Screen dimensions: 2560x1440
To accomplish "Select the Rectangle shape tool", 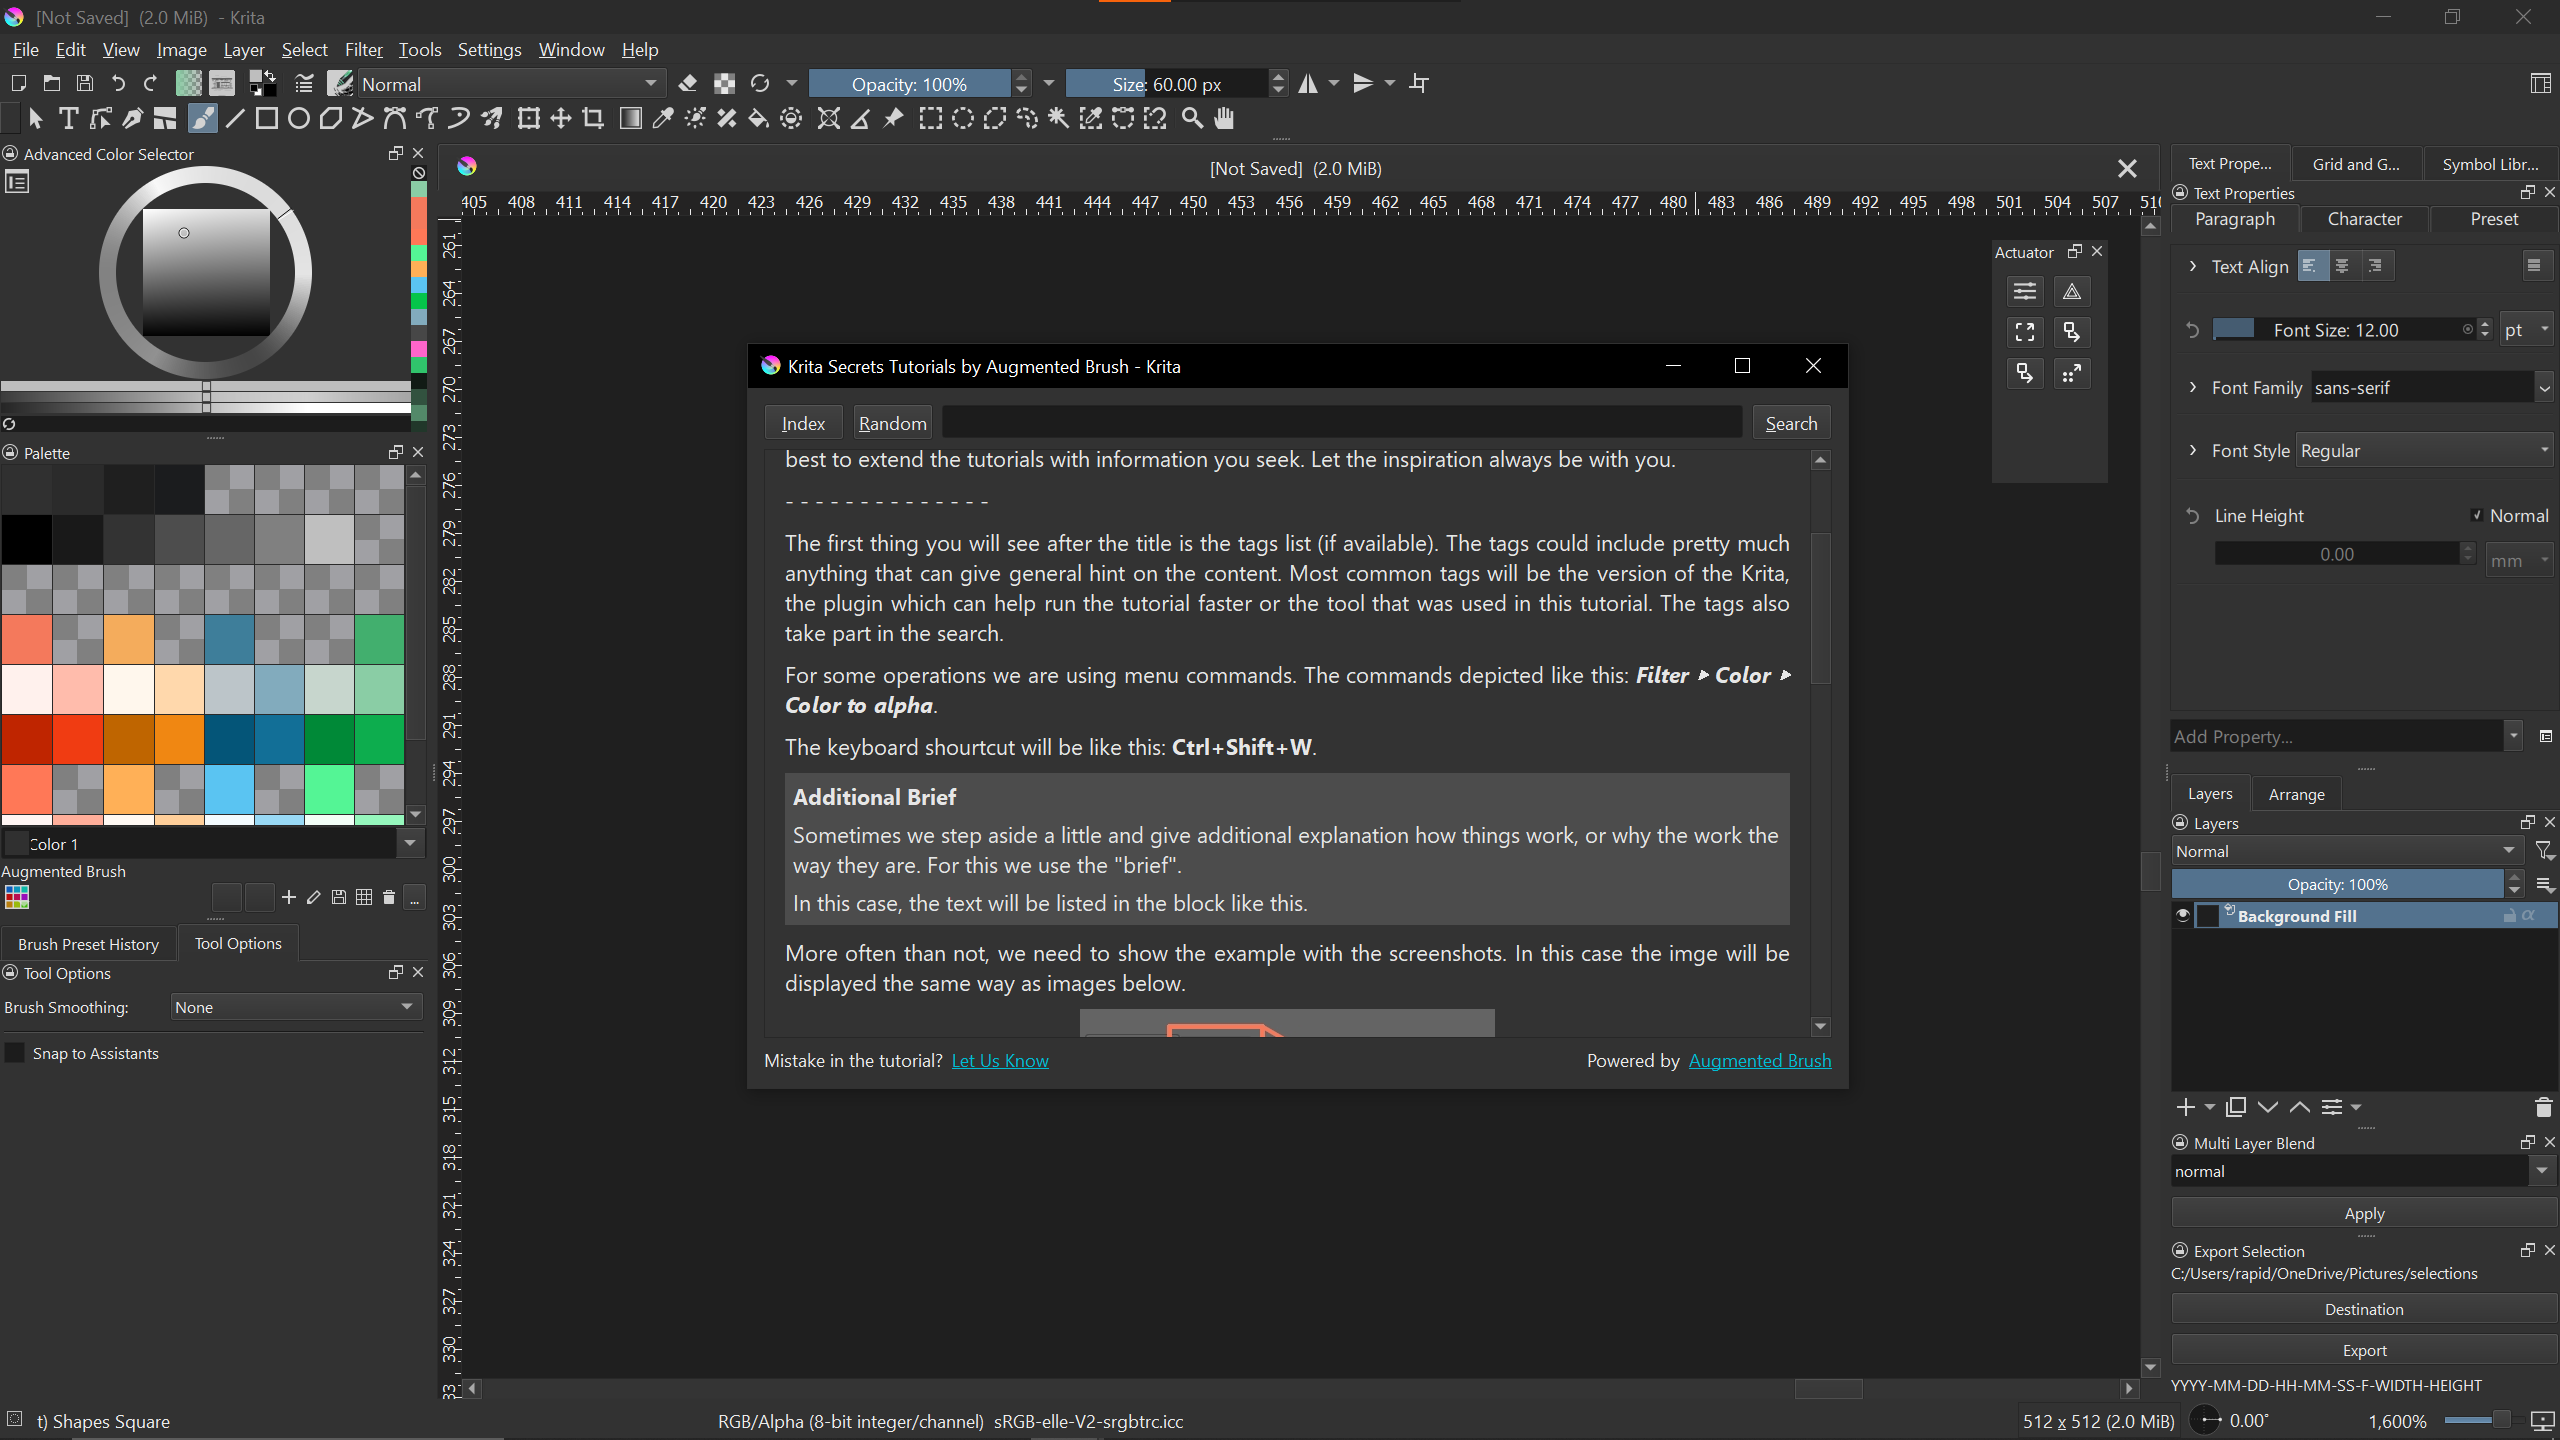I will pos(266,119).
